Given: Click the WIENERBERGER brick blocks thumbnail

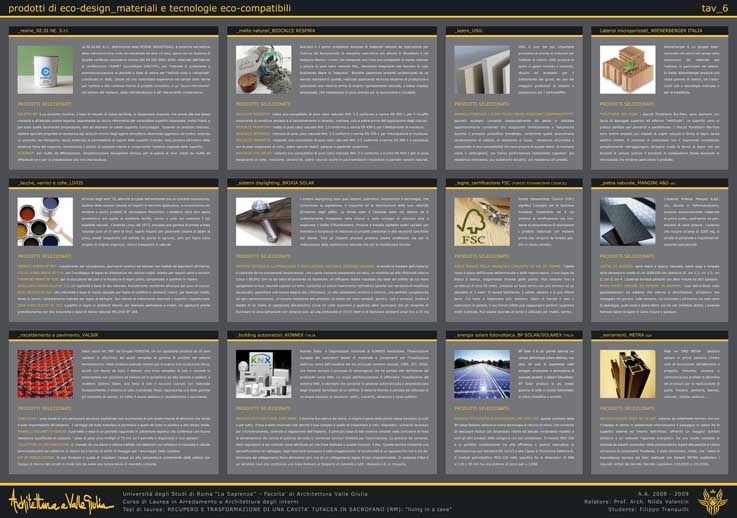Looking at the screenshot, I should pyautogui.click(x=627, y=70).
